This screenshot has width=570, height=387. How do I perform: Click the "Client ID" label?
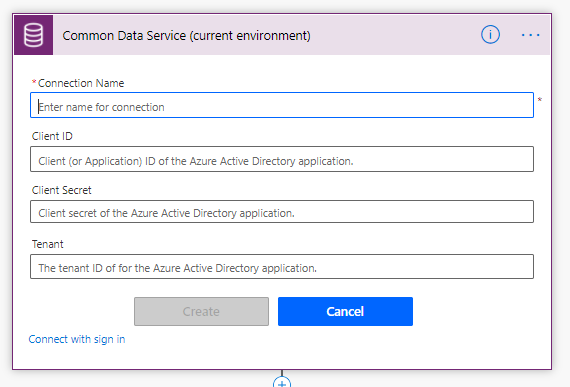click(52, 136)
